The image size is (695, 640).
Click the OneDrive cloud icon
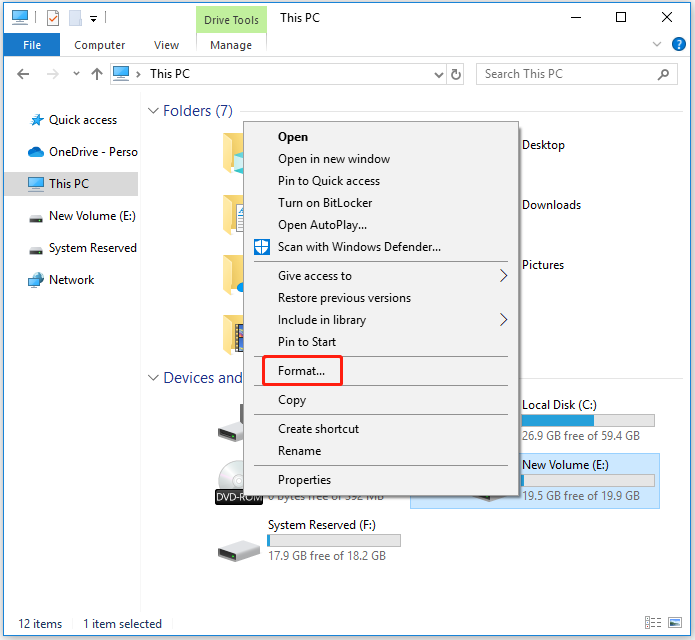coord(36,152)
